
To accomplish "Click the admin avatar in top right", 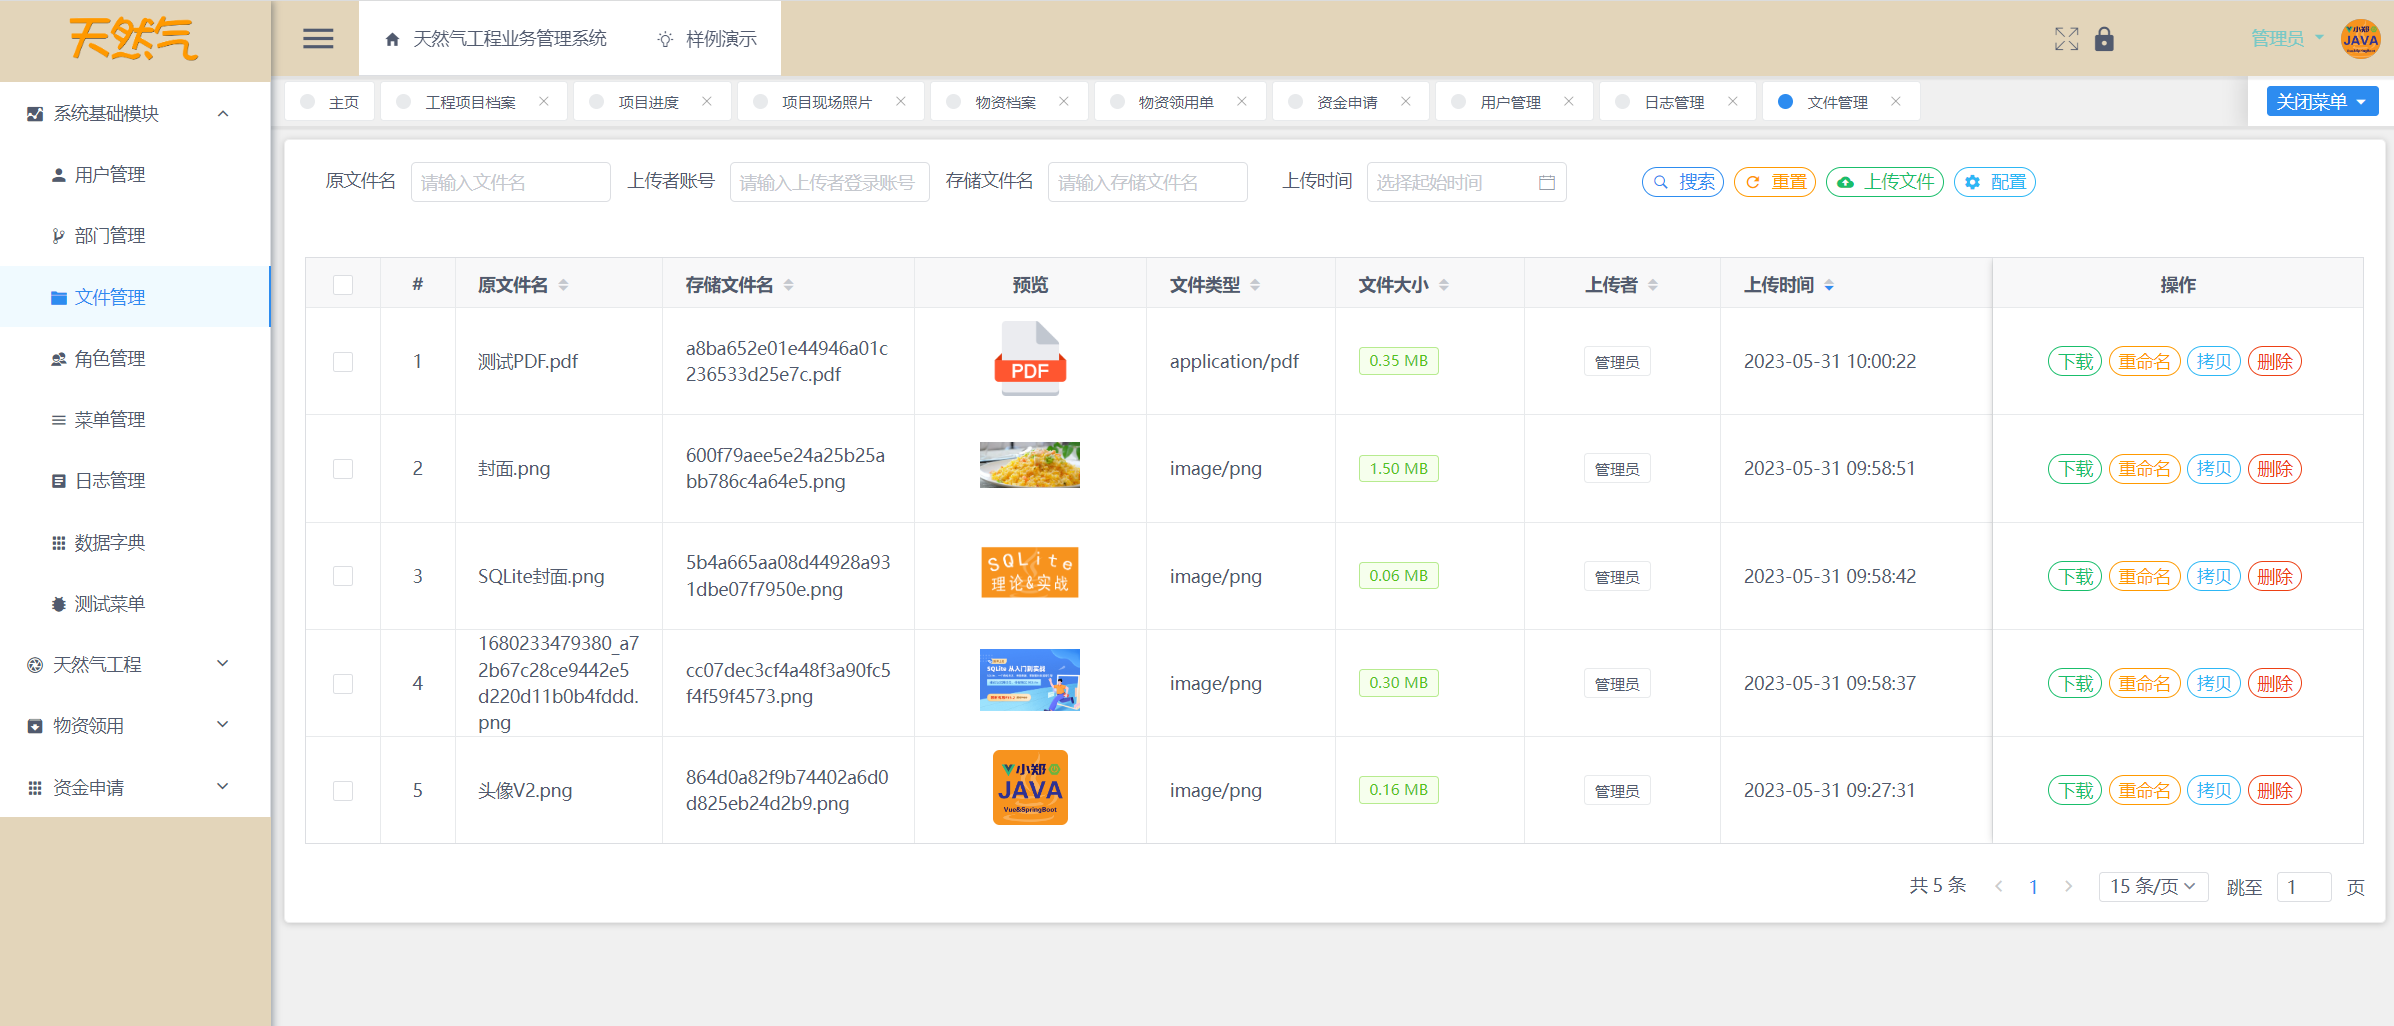I will coord(2360,39).
